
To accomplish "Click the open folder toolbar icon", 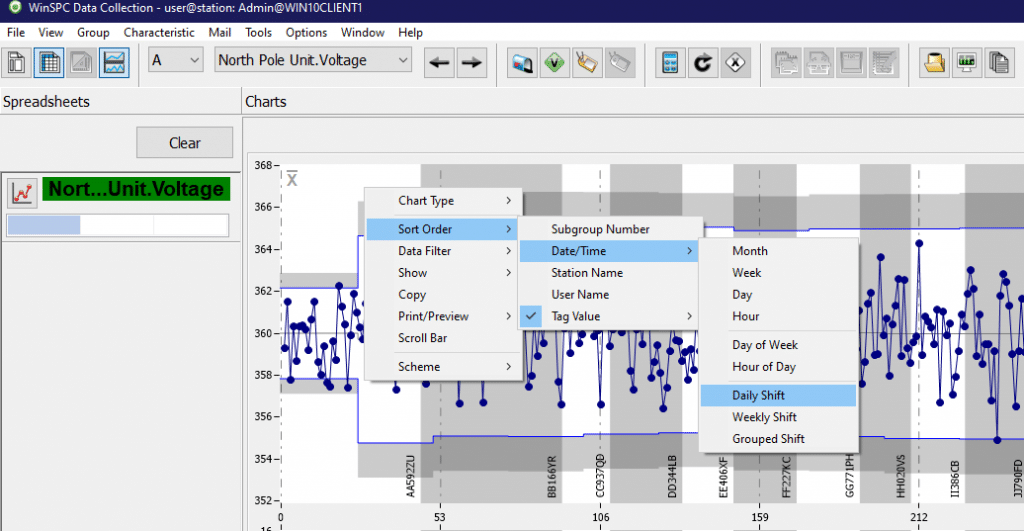I will (x=935, y=62).
